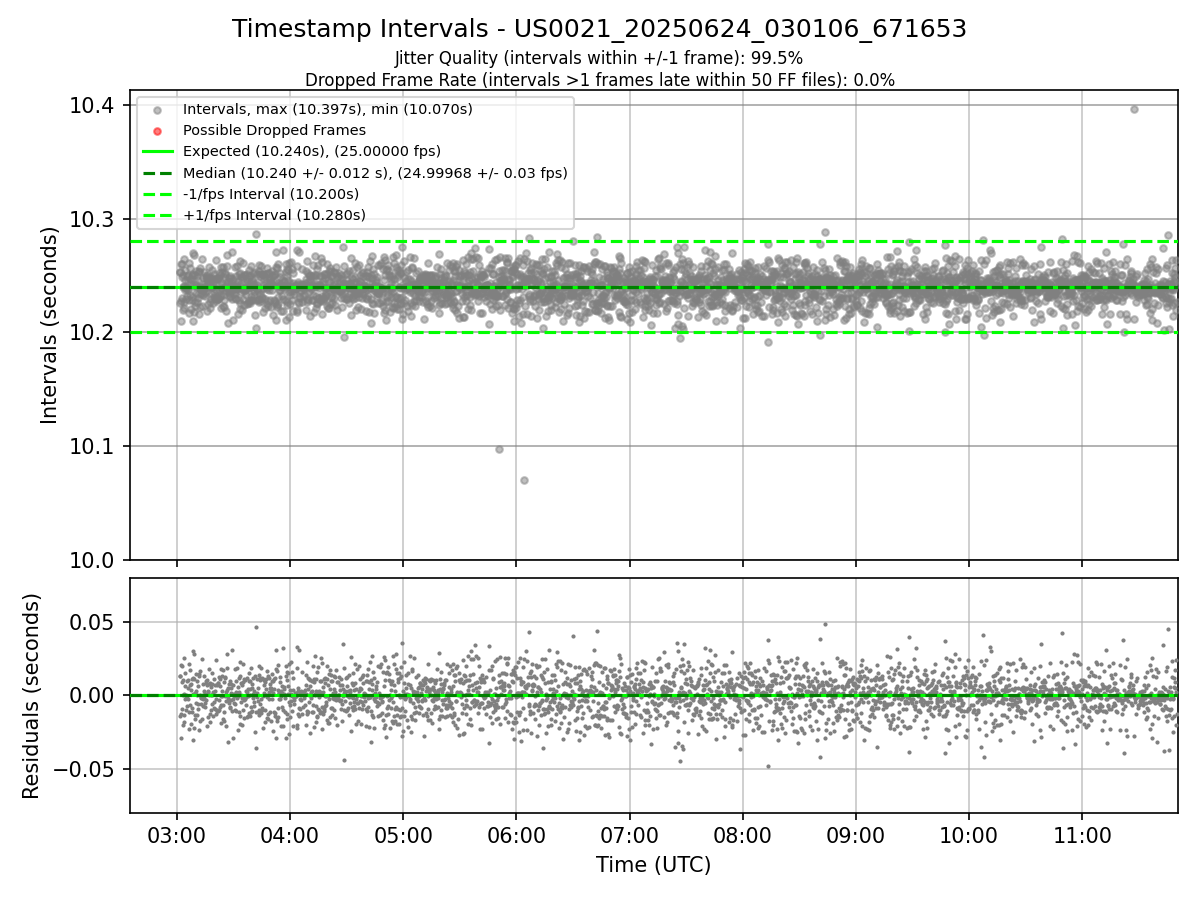Click the '07:00' x-axis tick label
The width and height of the screenshot is (1200, 900).
coord(630,834)
